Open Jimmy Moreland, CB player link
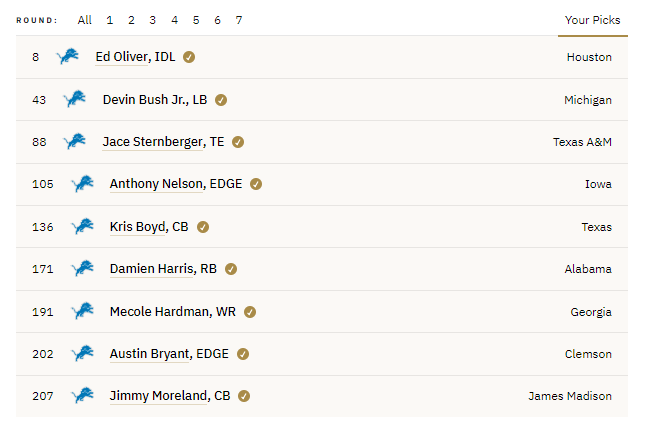The height and width of the screenshot is (425, 645). point(170,396)
